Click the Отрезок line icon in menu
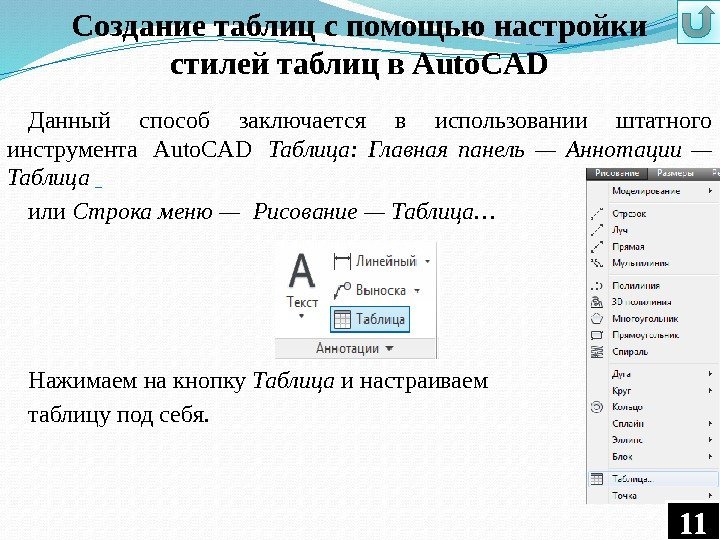Screen dimensions: 720x540 pos(596,214)
